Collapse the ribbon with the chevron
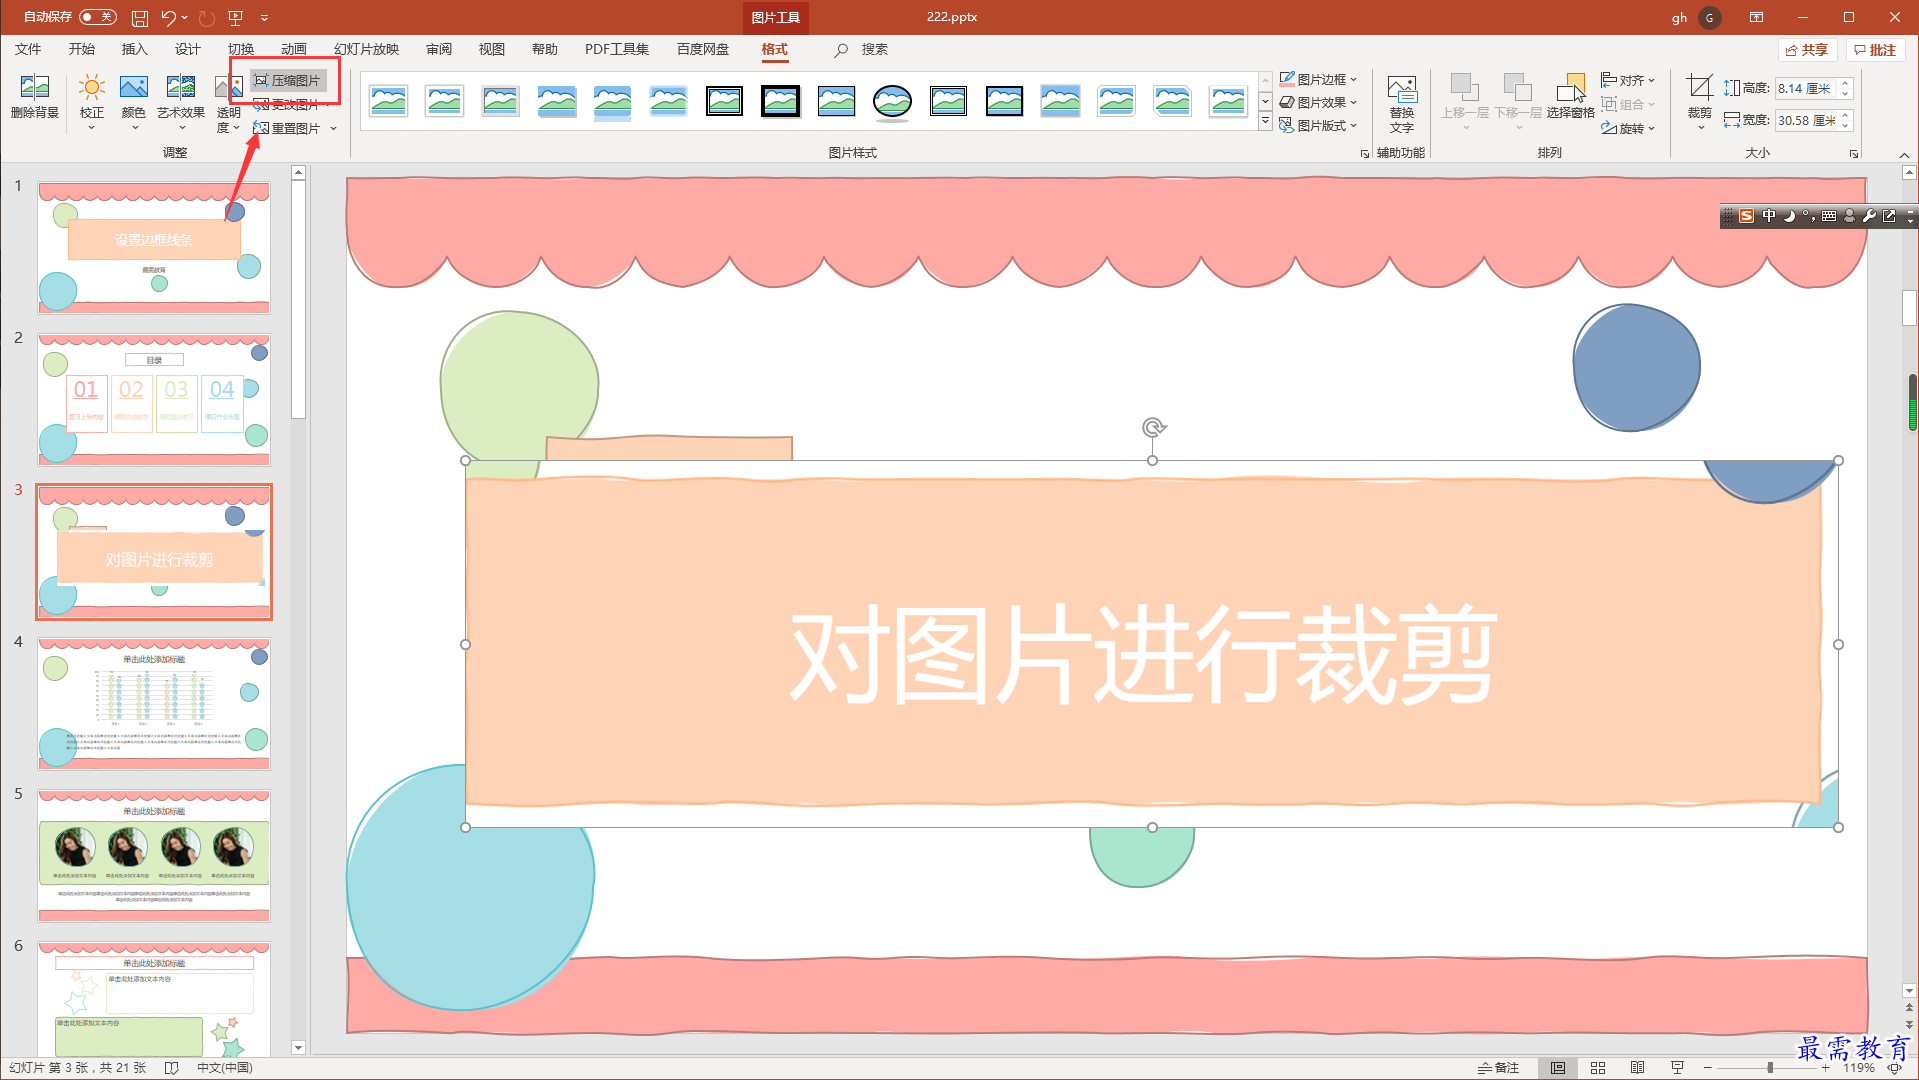The width and height of the screenshot is (1919, 1080). pyautogui.click(x=1904, y=155)
